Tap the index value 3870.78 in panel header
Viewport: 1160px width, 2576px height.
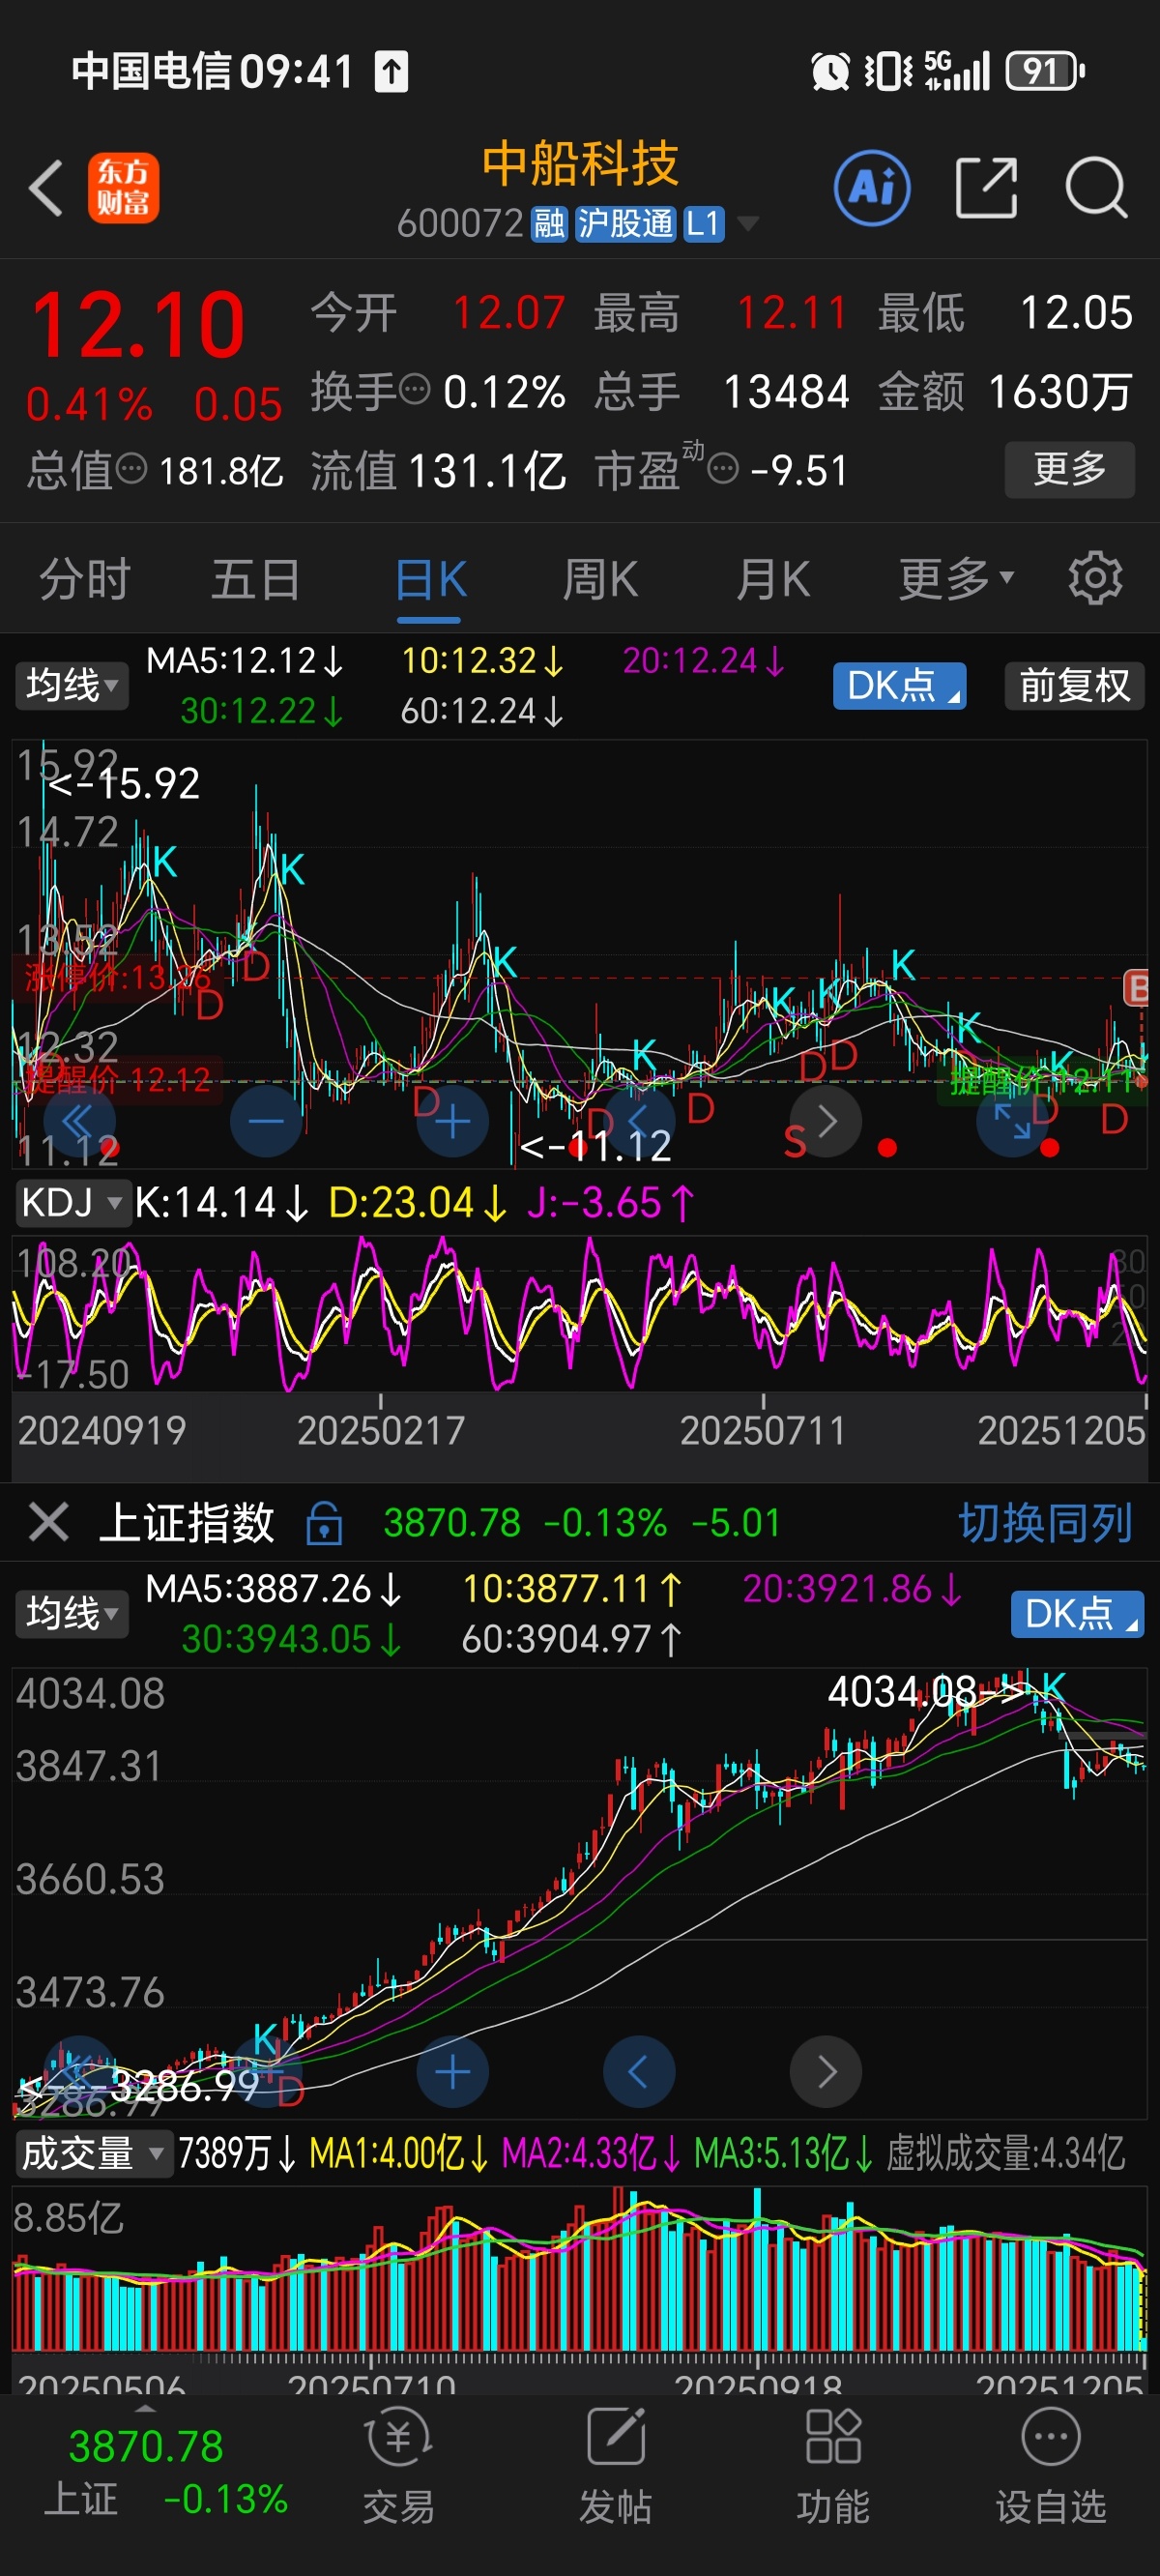click(452, 1523)
